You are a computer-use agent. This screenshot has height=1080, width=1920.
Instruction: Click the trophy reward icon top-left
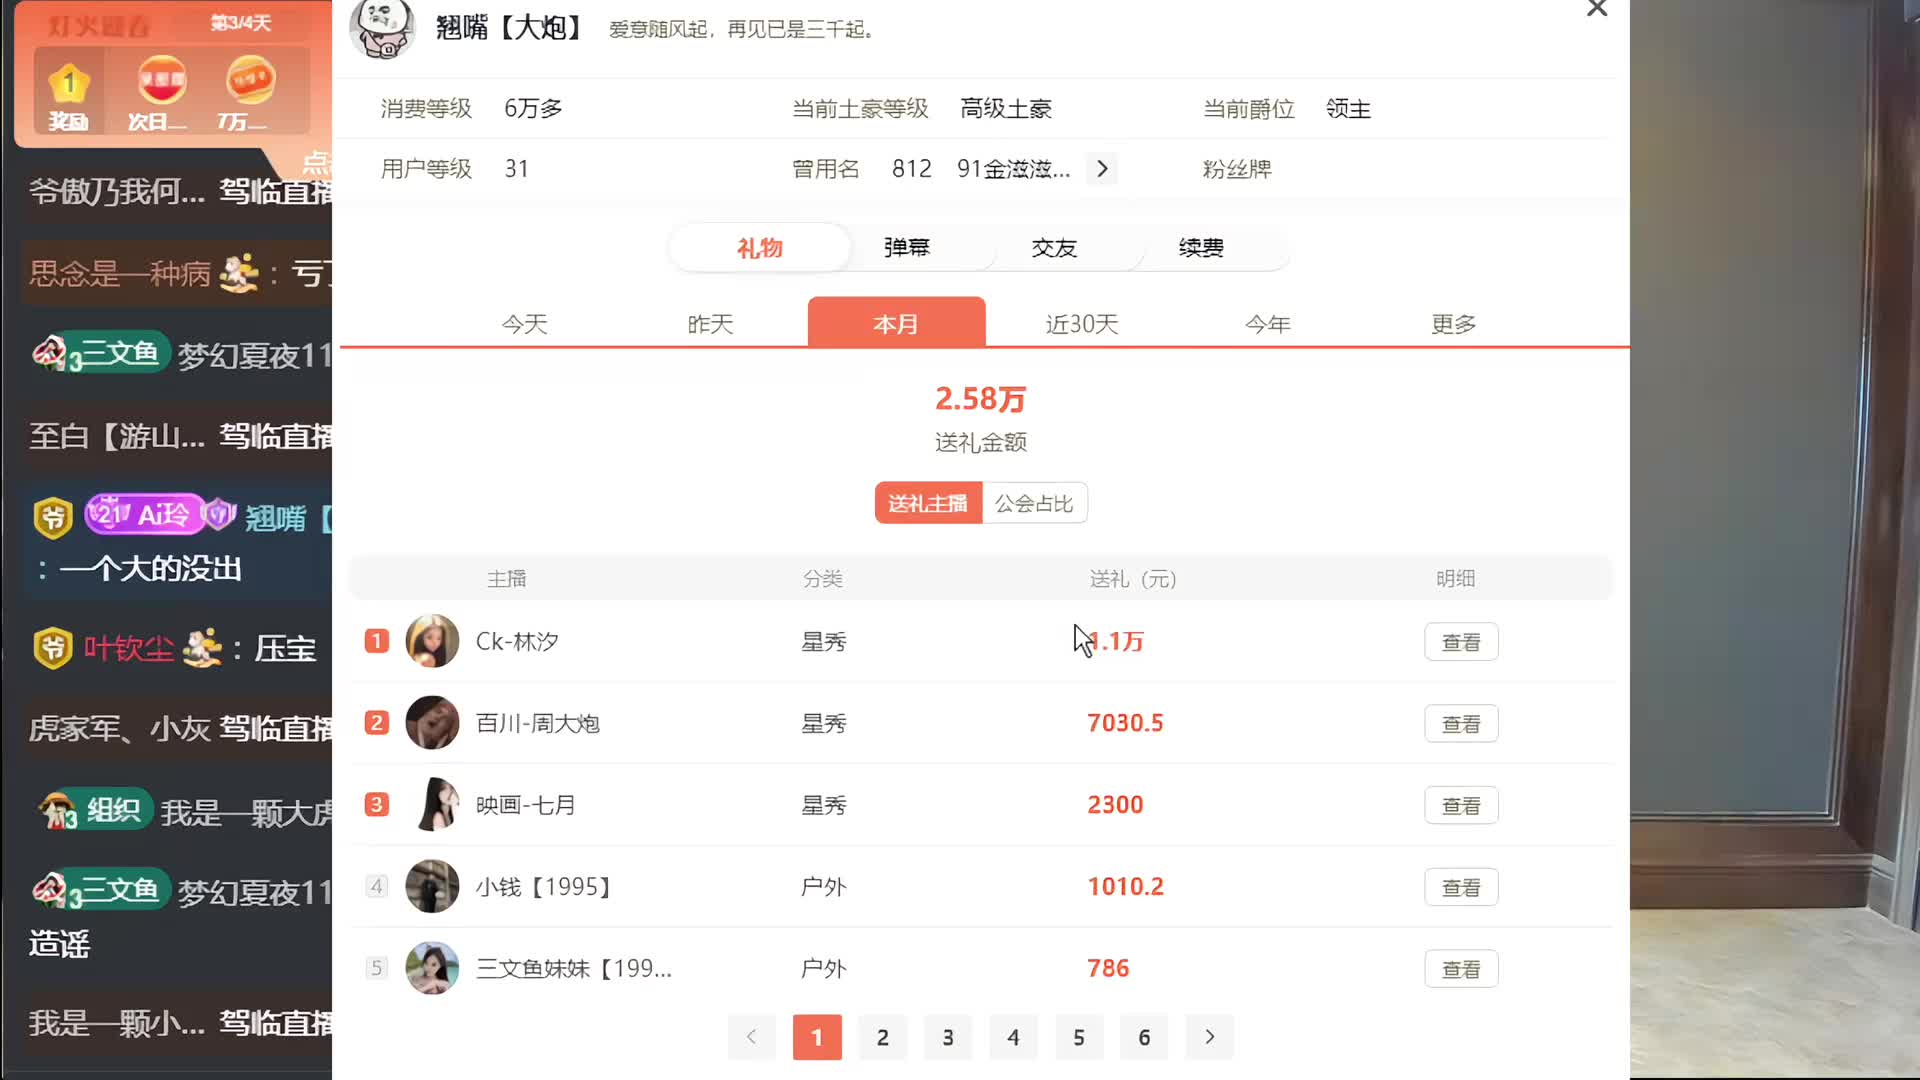69,84
